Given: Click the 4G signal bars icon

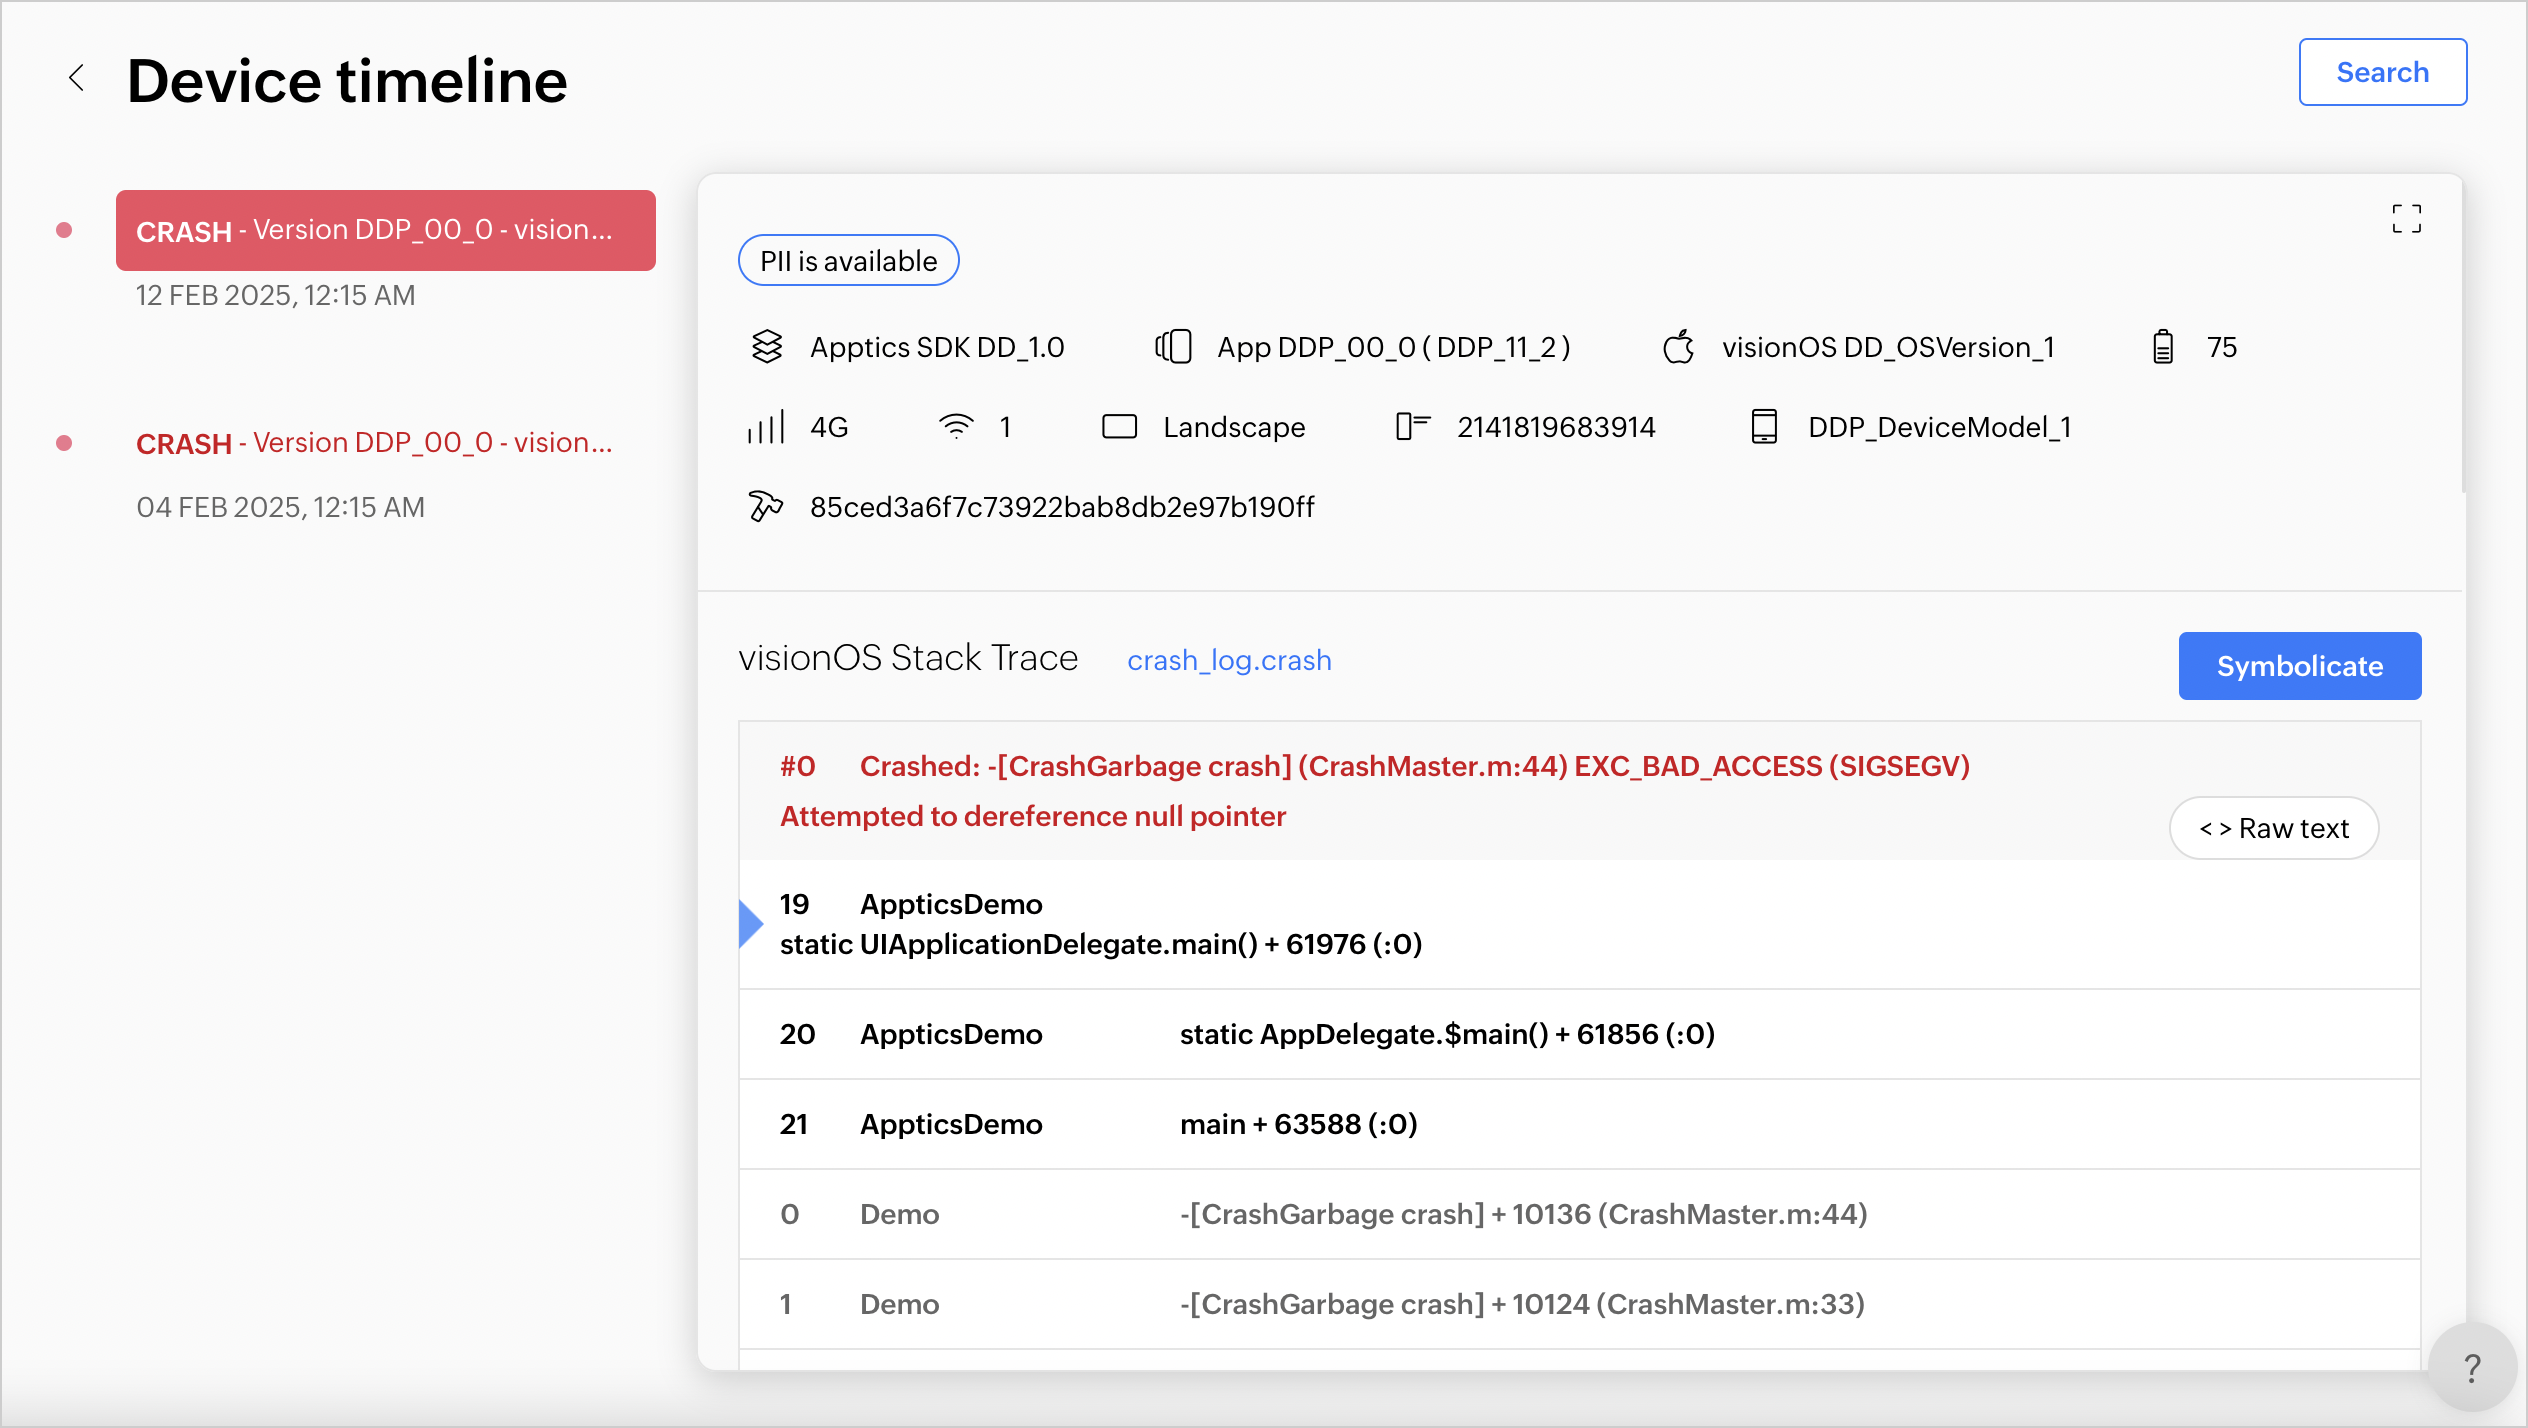Looking at the screenshot, I should (766, 427).
